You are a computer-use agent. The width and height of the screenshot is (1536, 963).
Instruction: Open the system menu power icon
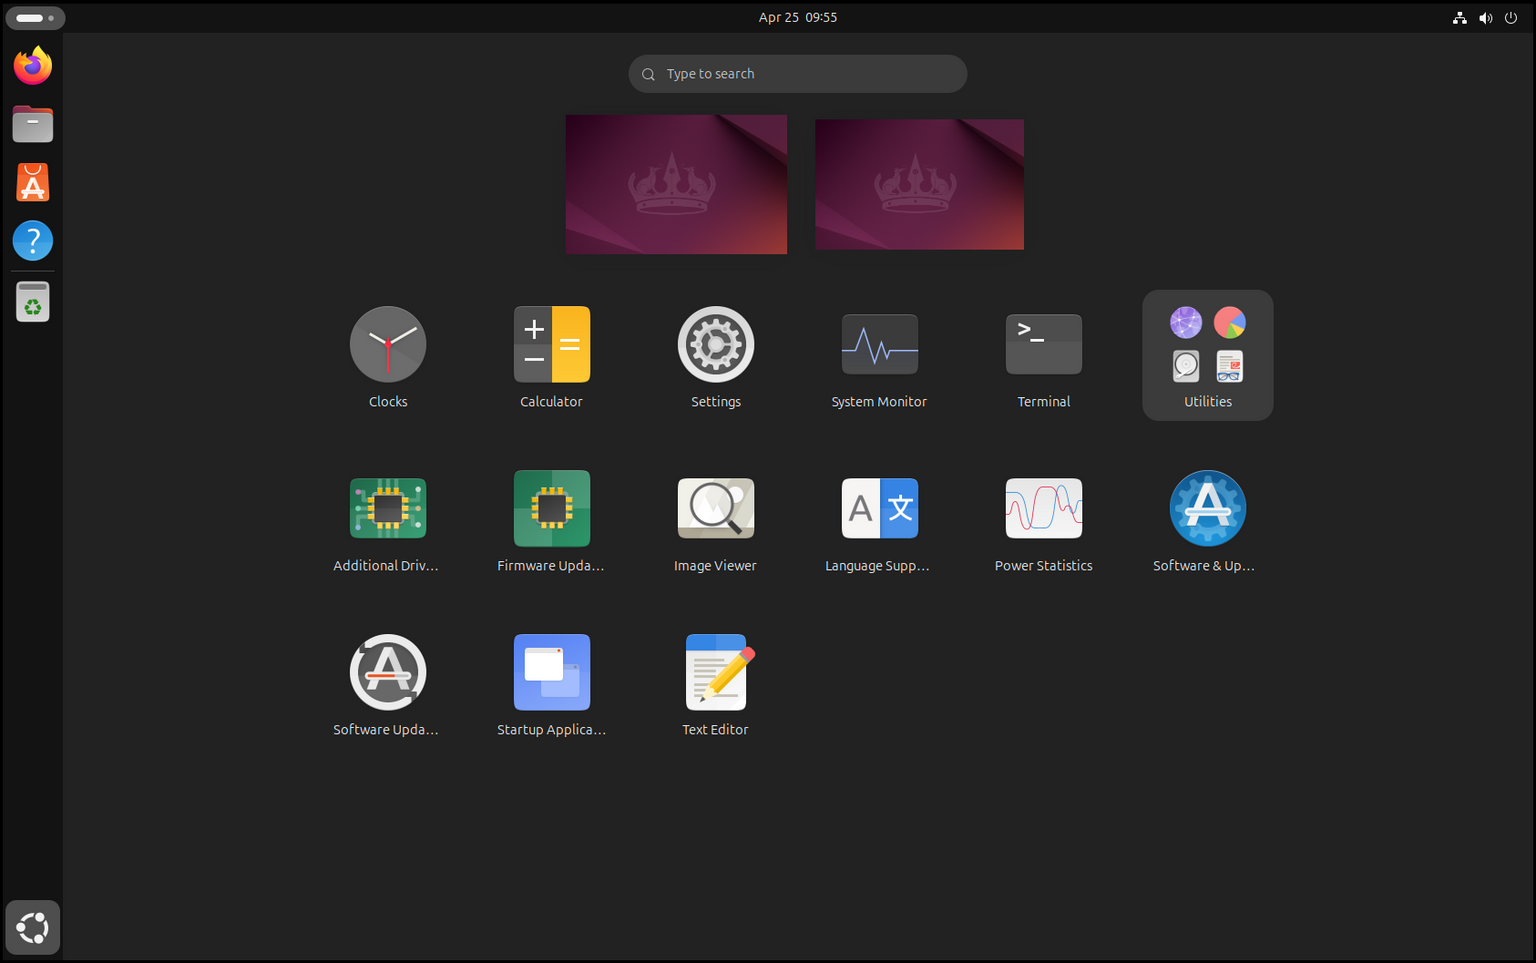click(1511, 18)
